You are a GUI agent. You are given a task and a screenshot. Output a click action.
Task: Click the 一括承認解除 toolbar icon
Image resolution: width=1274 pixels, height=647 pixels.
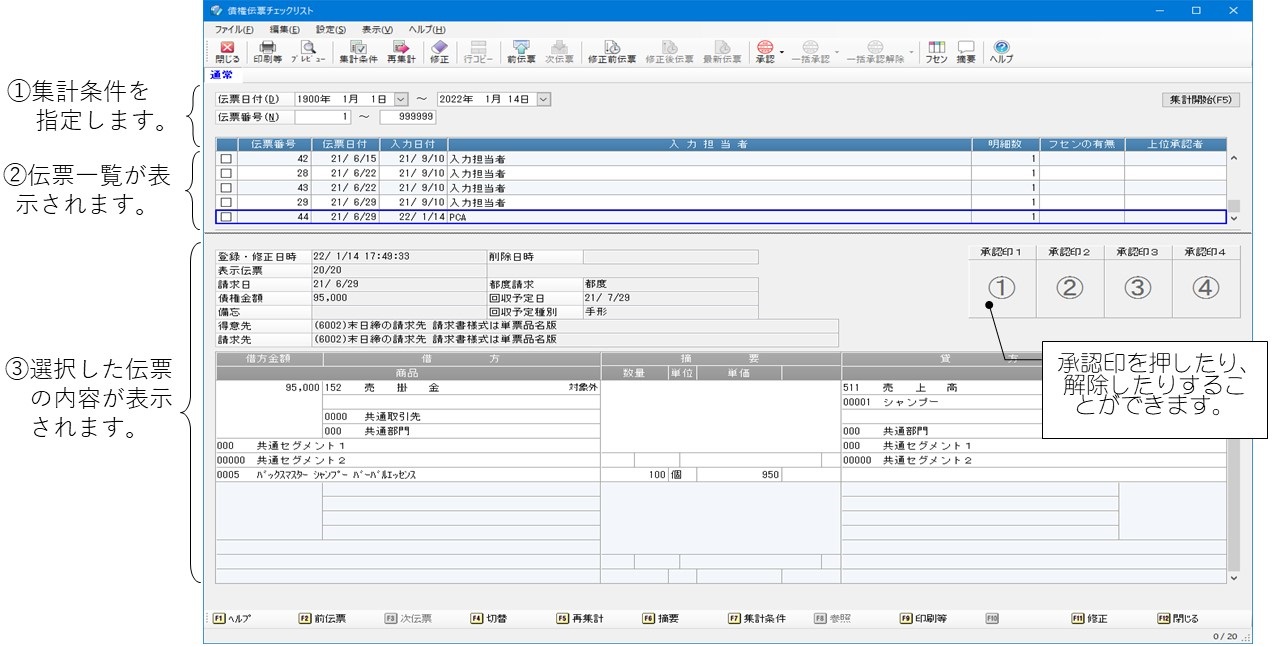point(875,52)
